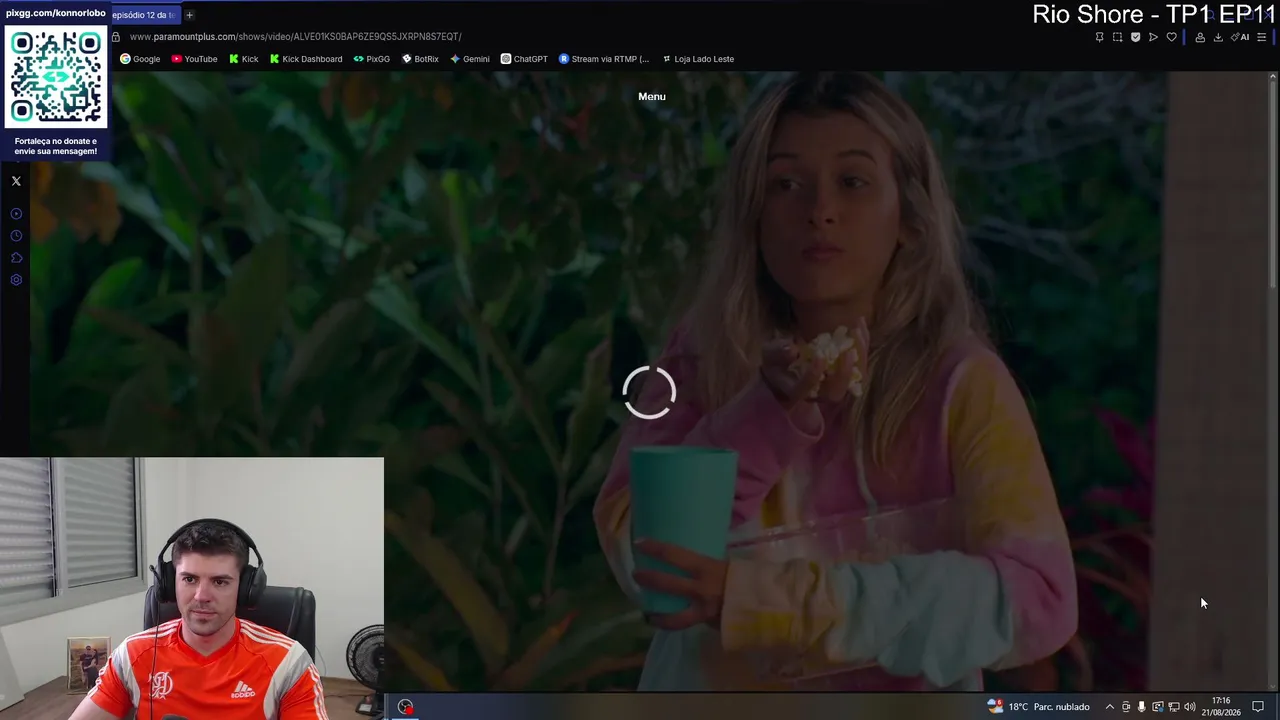Image resolution: width=1280 pixels, height=720 pixels.
Task: Open the player sidebar icon below X
Action: [16, 214]
